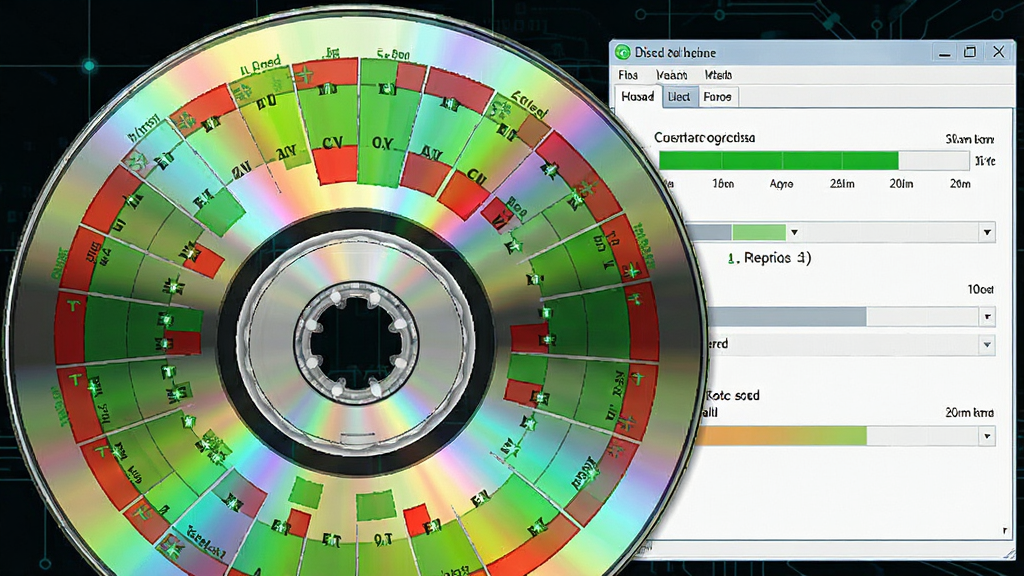Click the red 'CV' sector on the disc
This screenshot has width=1024, height=576.
pos(335,163)
